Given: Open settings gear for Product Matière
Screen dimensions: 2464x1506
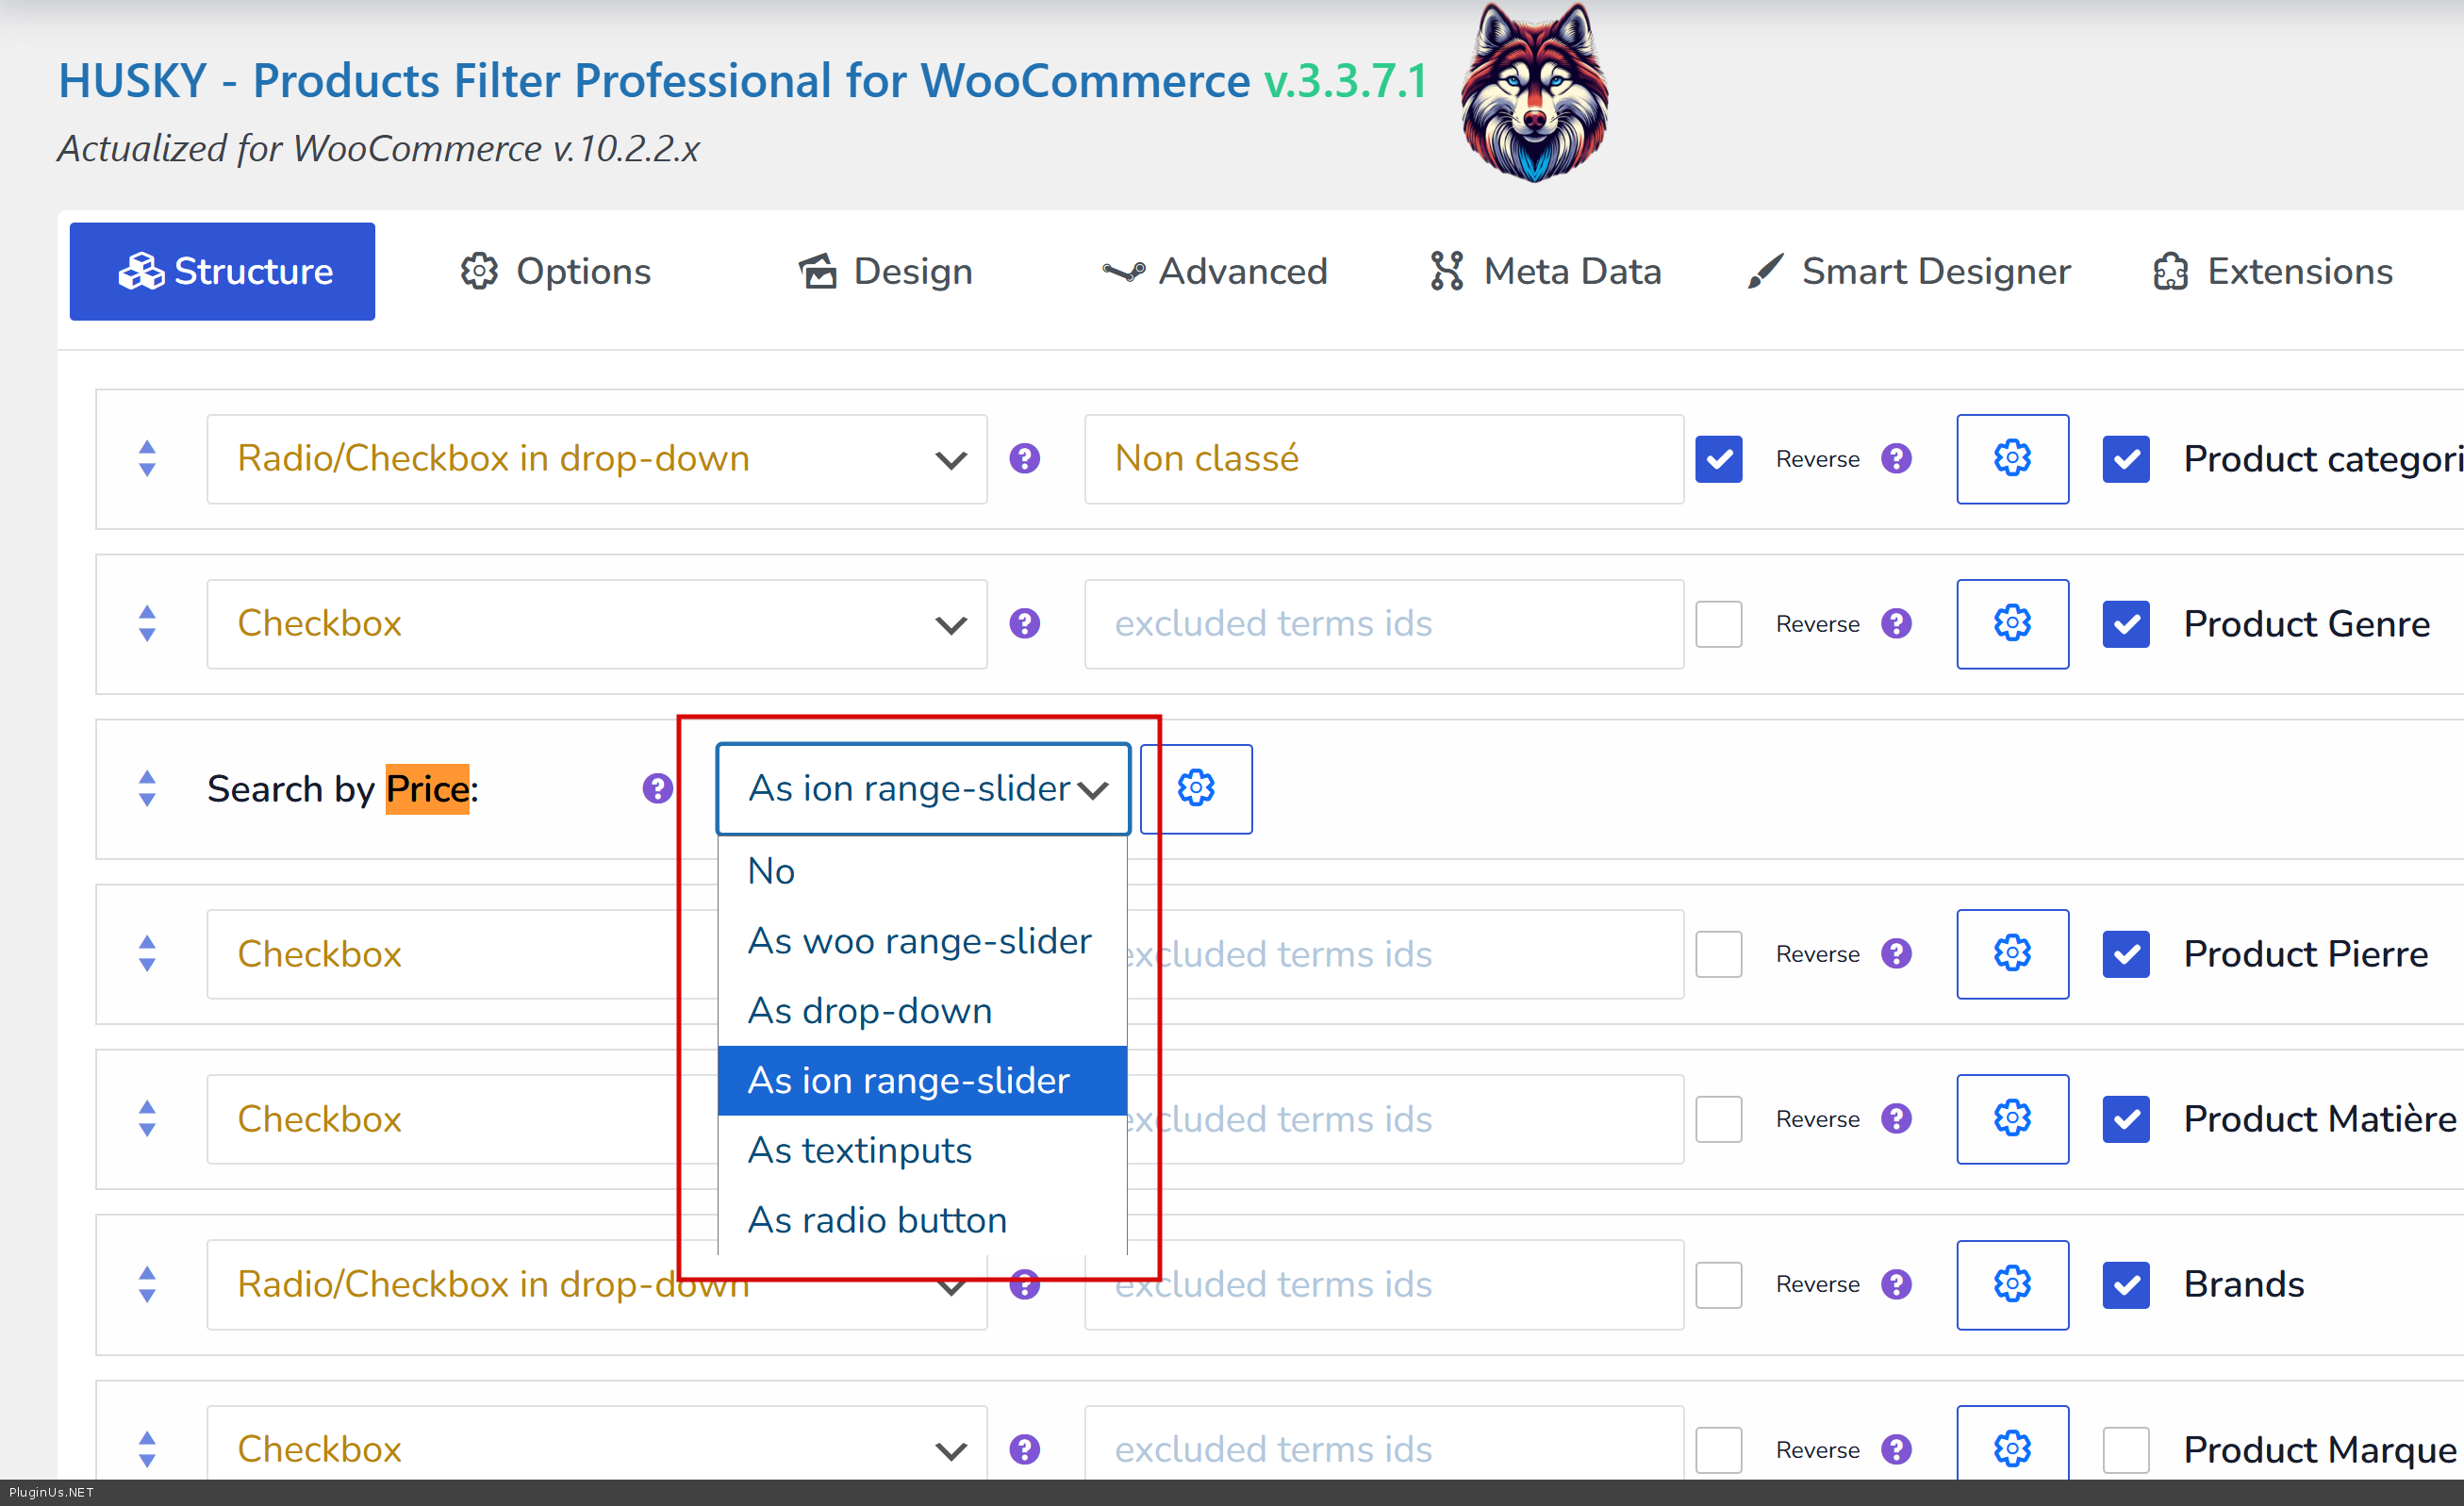Looking at the screenshot, I should (2011, 1118).
